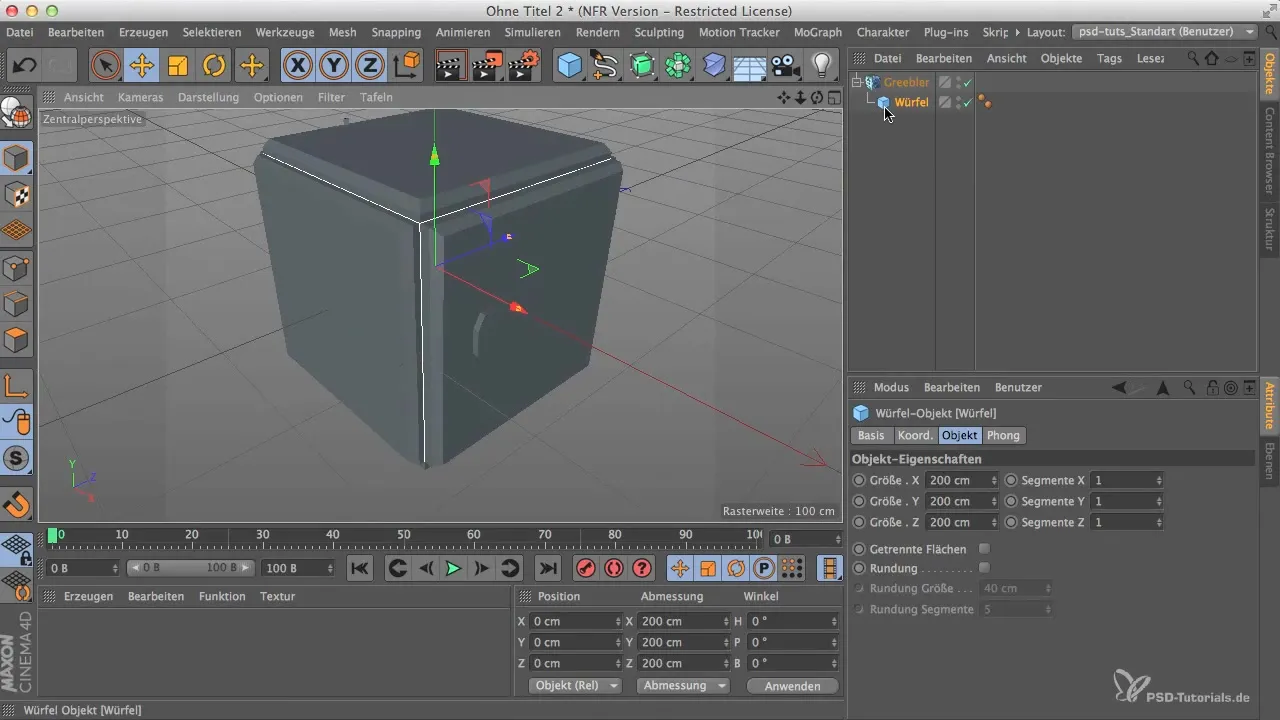Enable edges mode
The image size is (1280, 720).
(17, 304)
